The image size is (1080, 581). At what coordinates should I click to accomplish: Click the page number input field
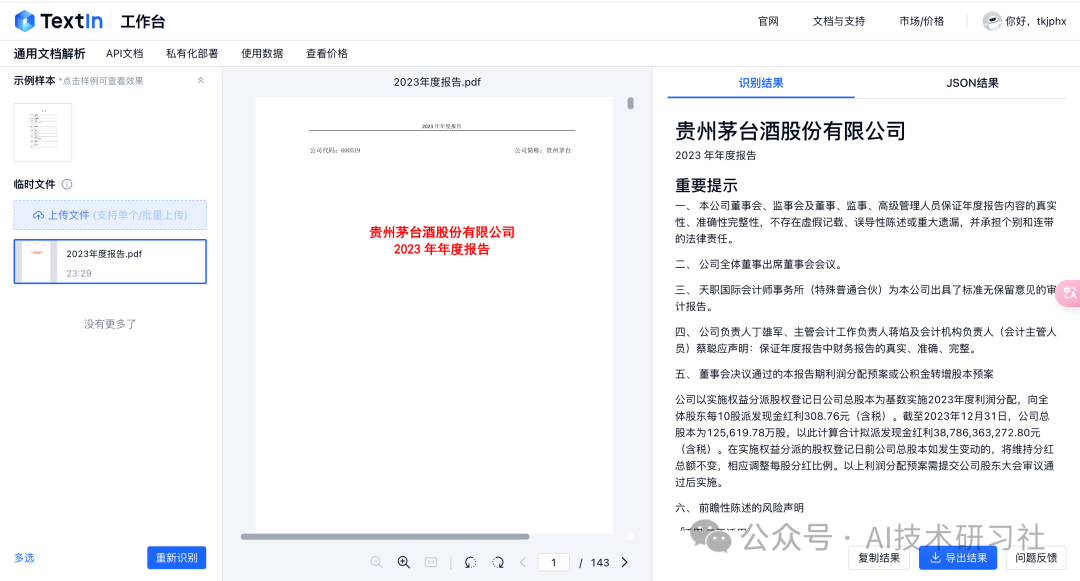[553, 562]
